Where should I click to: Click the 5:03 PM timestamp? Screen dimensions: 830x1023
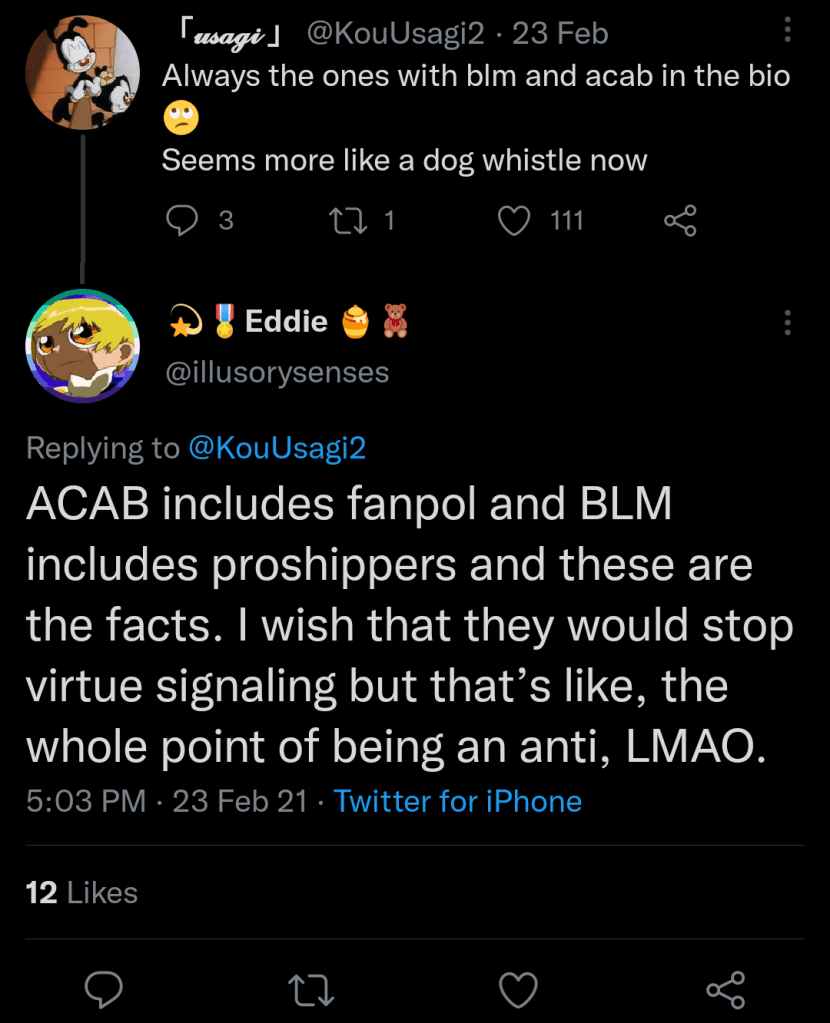tap(85, 801)
